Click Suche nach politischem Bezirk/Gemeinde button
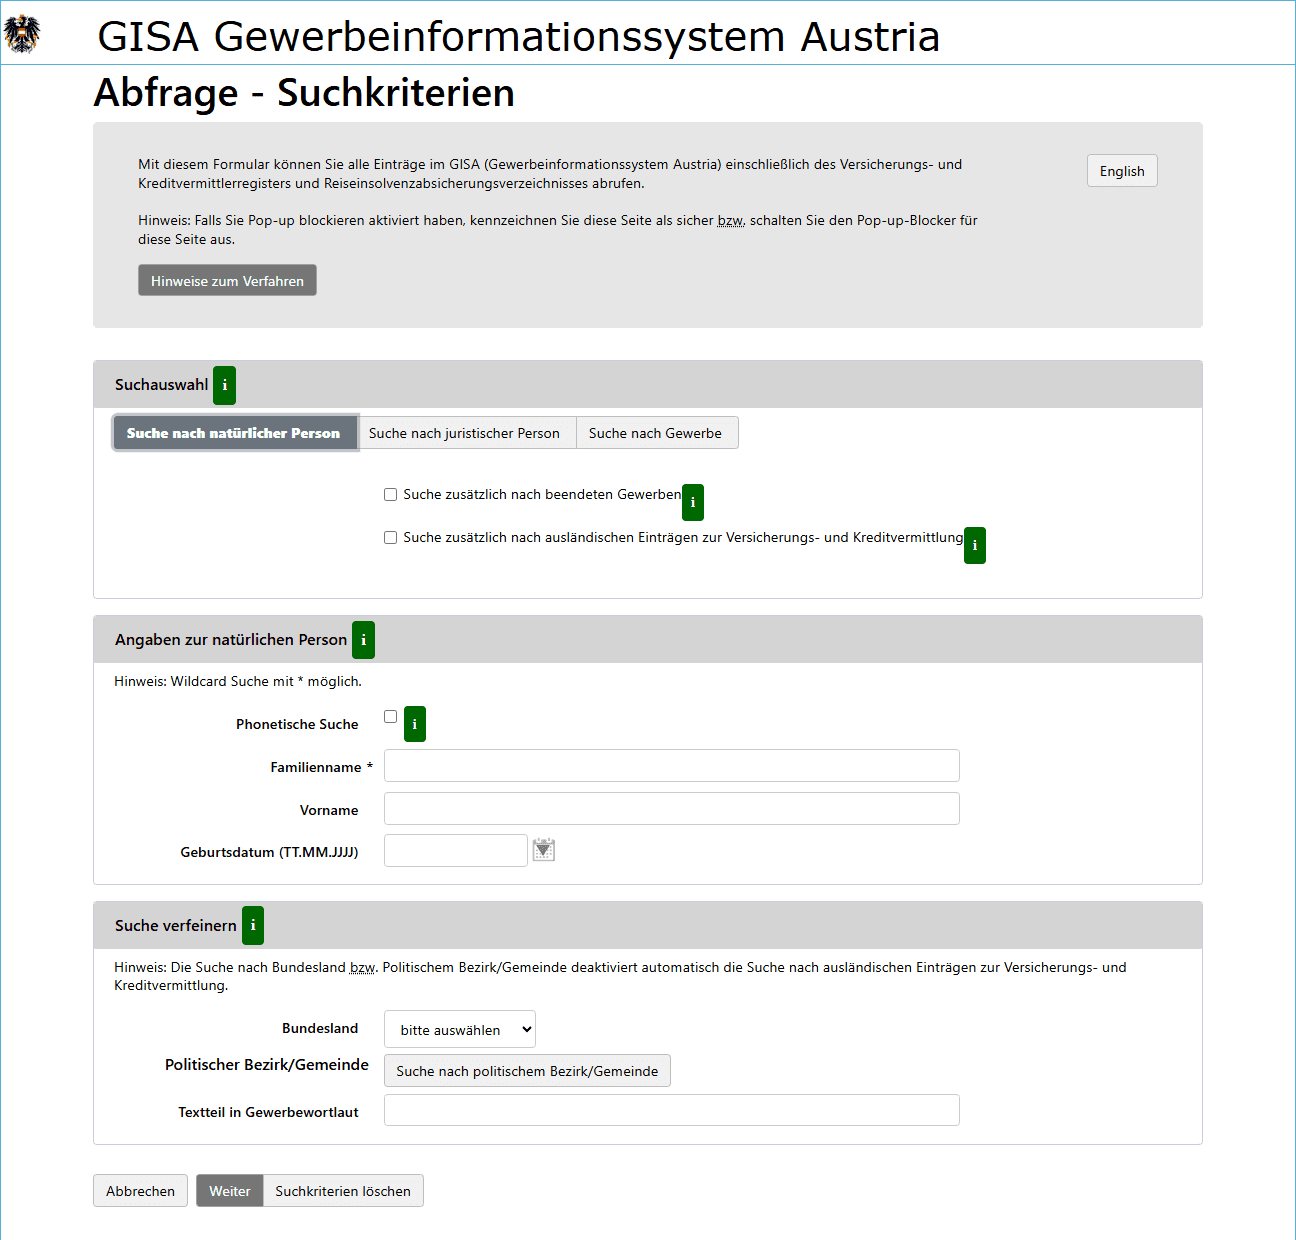Screen dimensions: 1296x1240 click(527, 1071)
